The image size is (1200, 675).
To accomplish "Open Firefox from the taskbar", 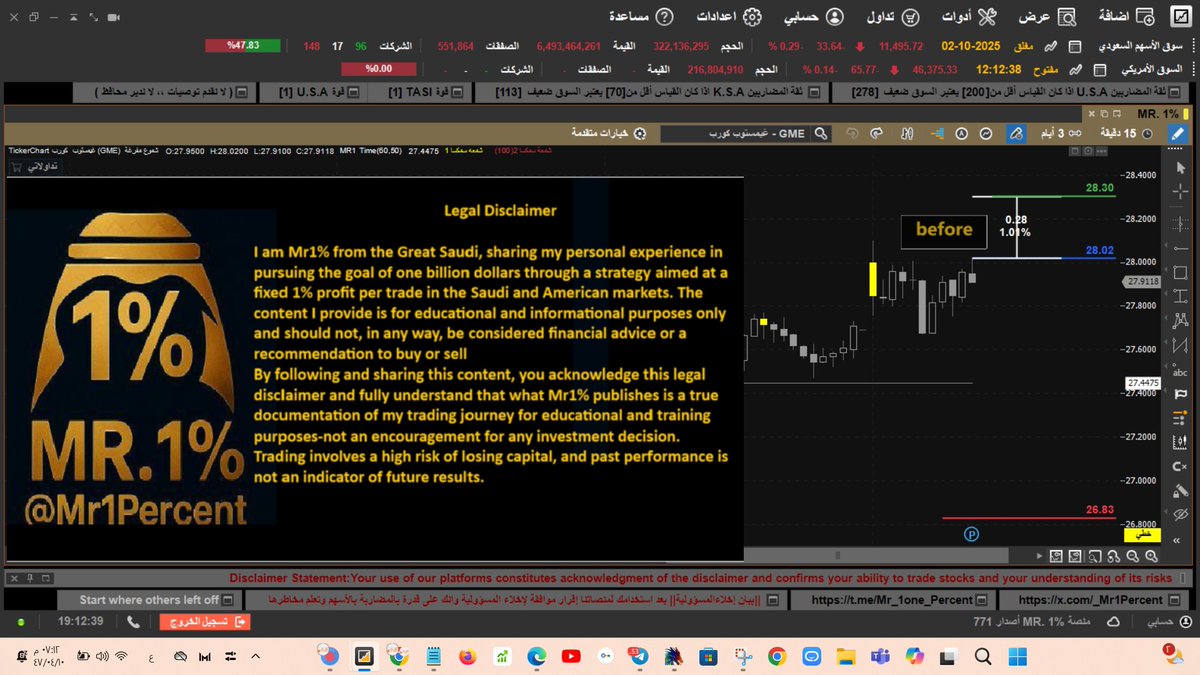I will pos(466,657).
